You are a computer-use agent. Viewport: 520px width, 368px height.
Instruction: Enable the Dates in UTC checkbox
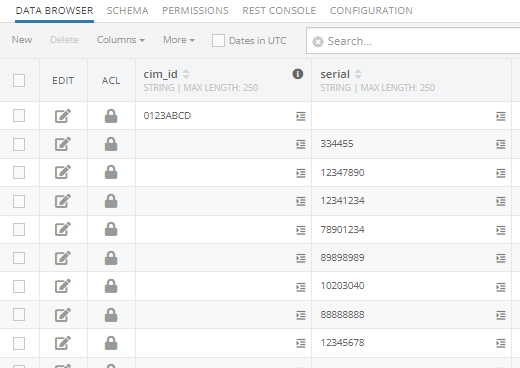click(x=218, y=41)
